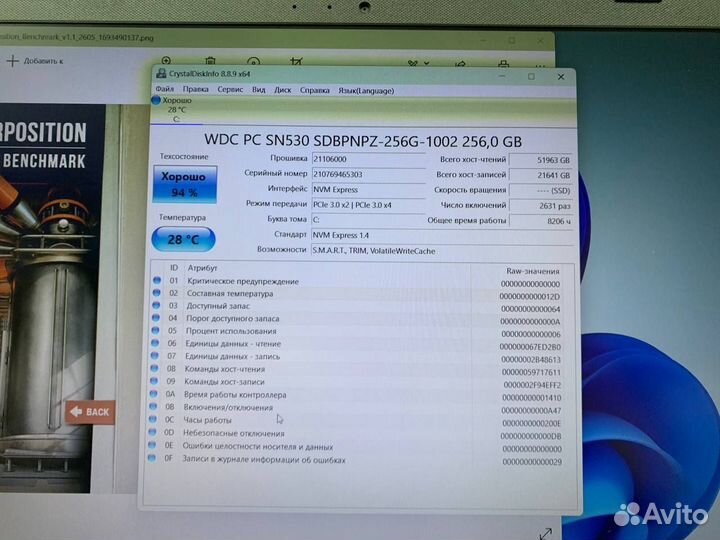Open the Сервис menu
Image resolution: width=720 pixels, height=540 pixels.
tap(230, 89)
